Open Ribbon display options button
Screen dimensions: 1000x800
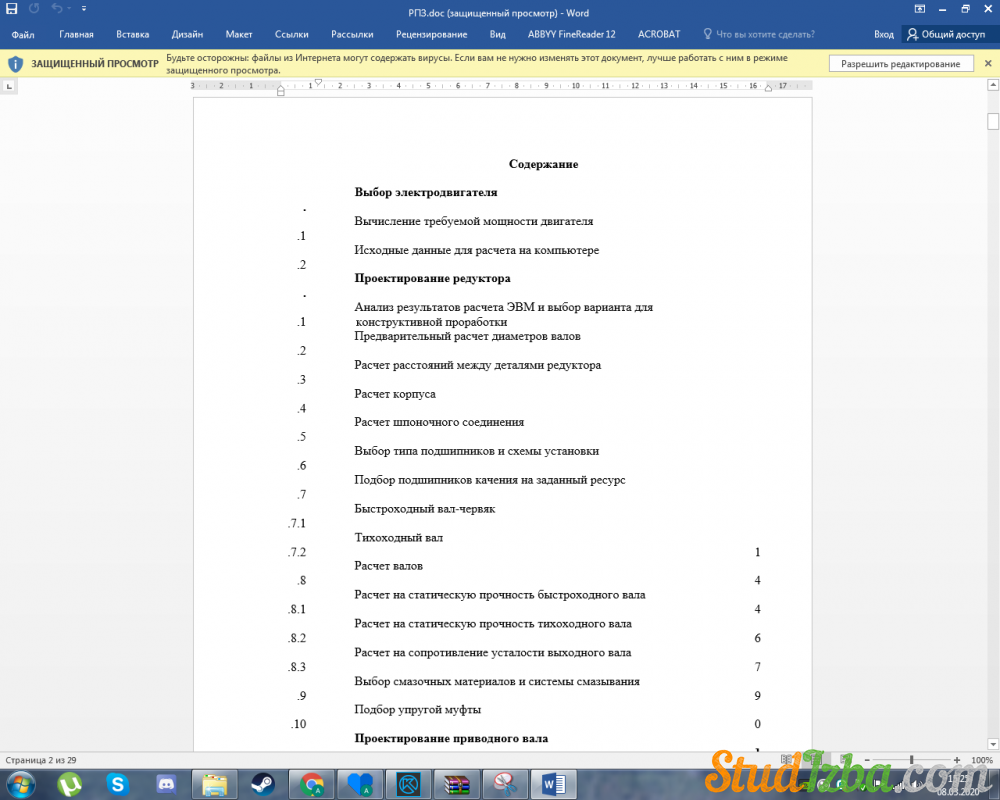[x=919, y=9]
